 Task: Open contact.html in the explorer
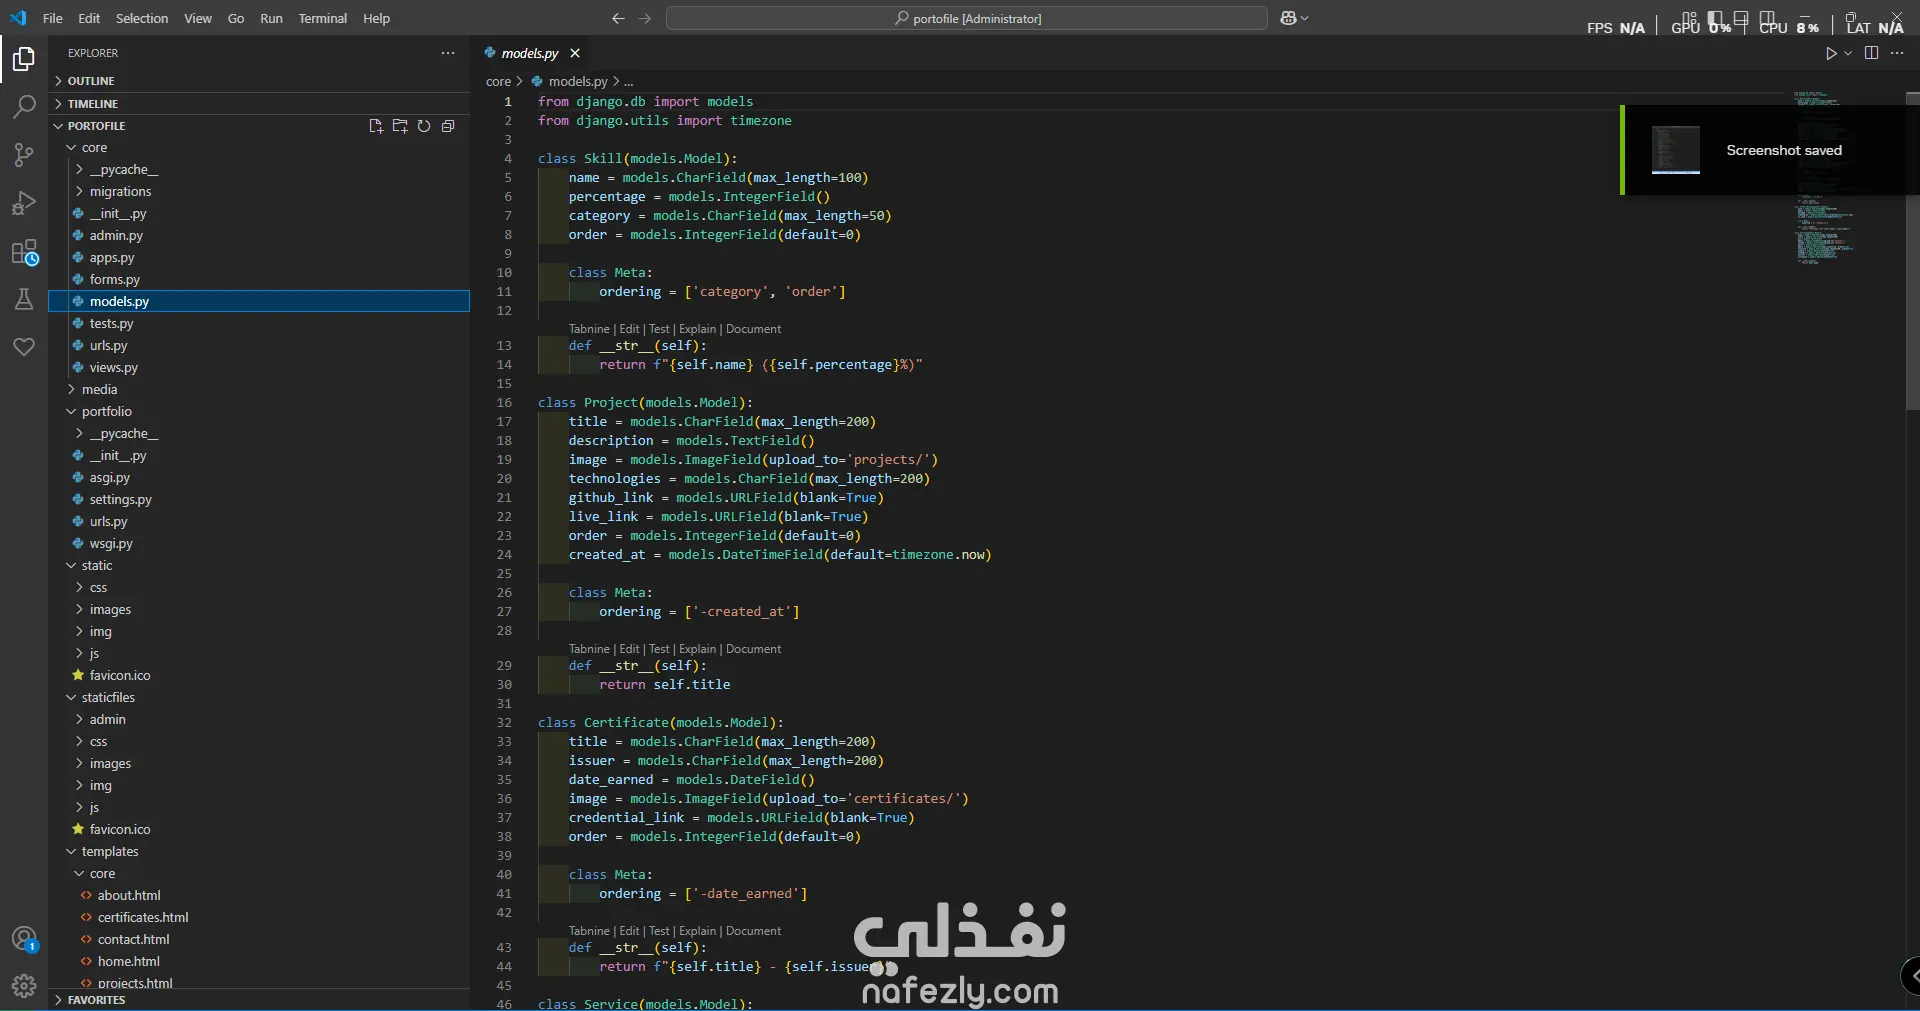click(134, 940)
